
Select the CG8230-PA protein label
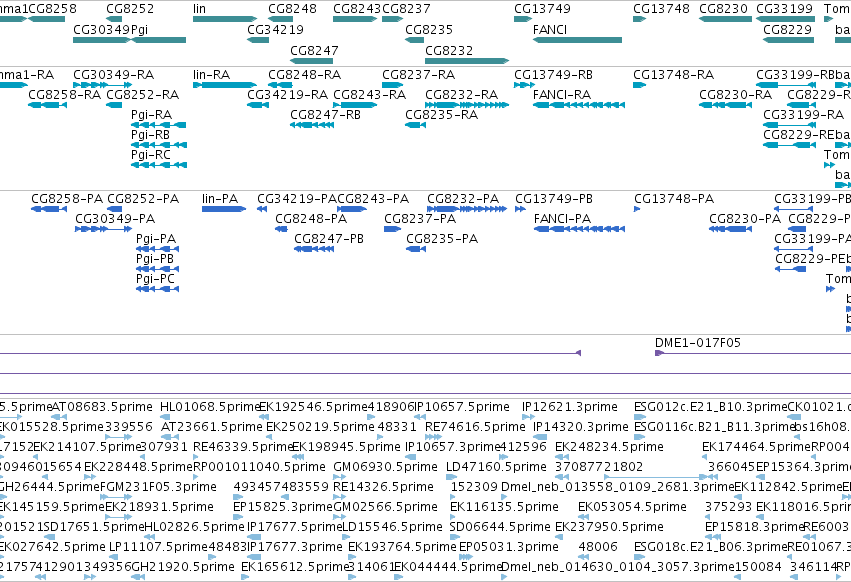click(x=745, y=219)
